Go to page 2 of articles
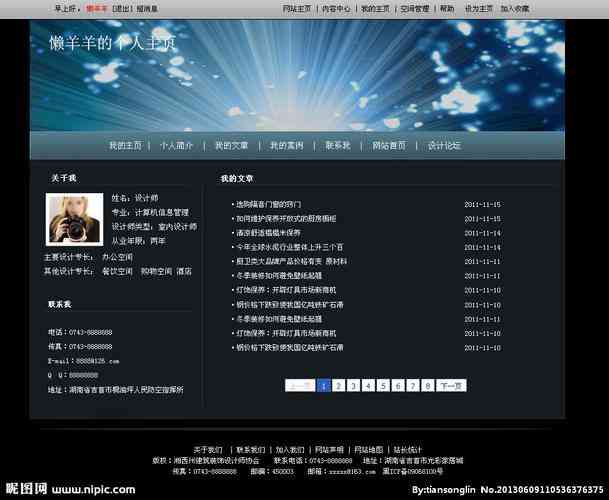 point(339,385)
